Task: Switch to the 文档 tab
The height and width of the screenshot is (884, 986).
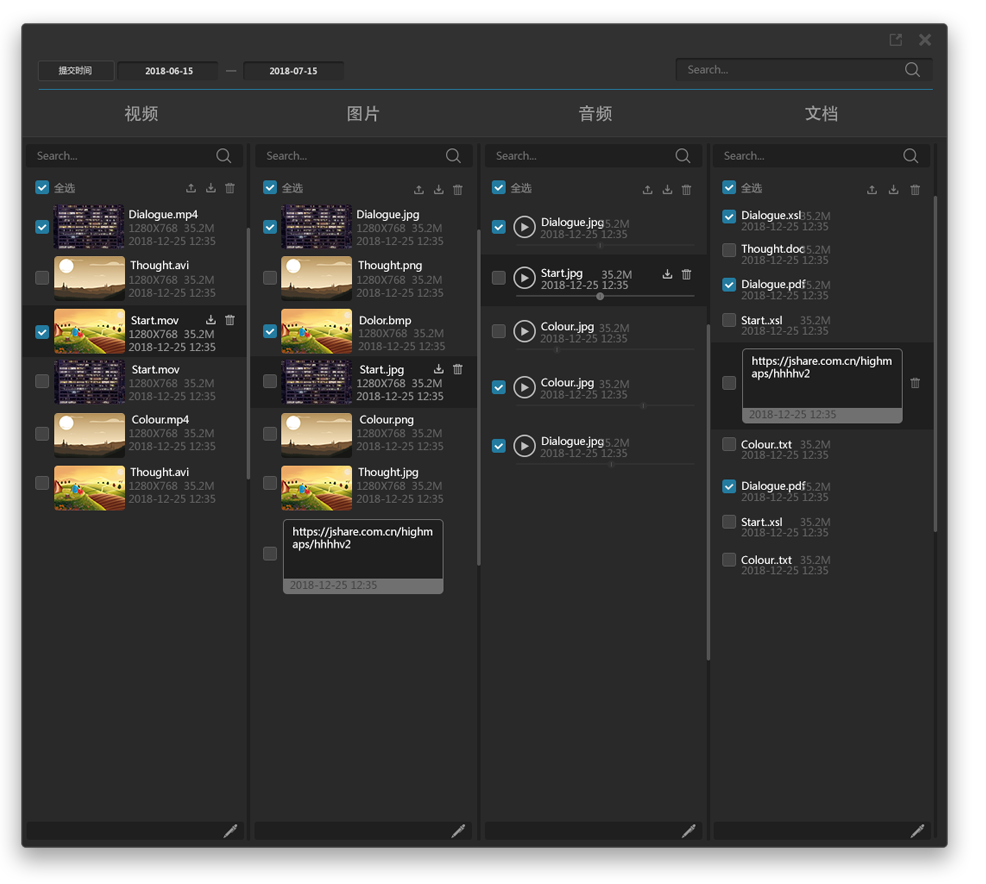Action: (x=821, y=114)
